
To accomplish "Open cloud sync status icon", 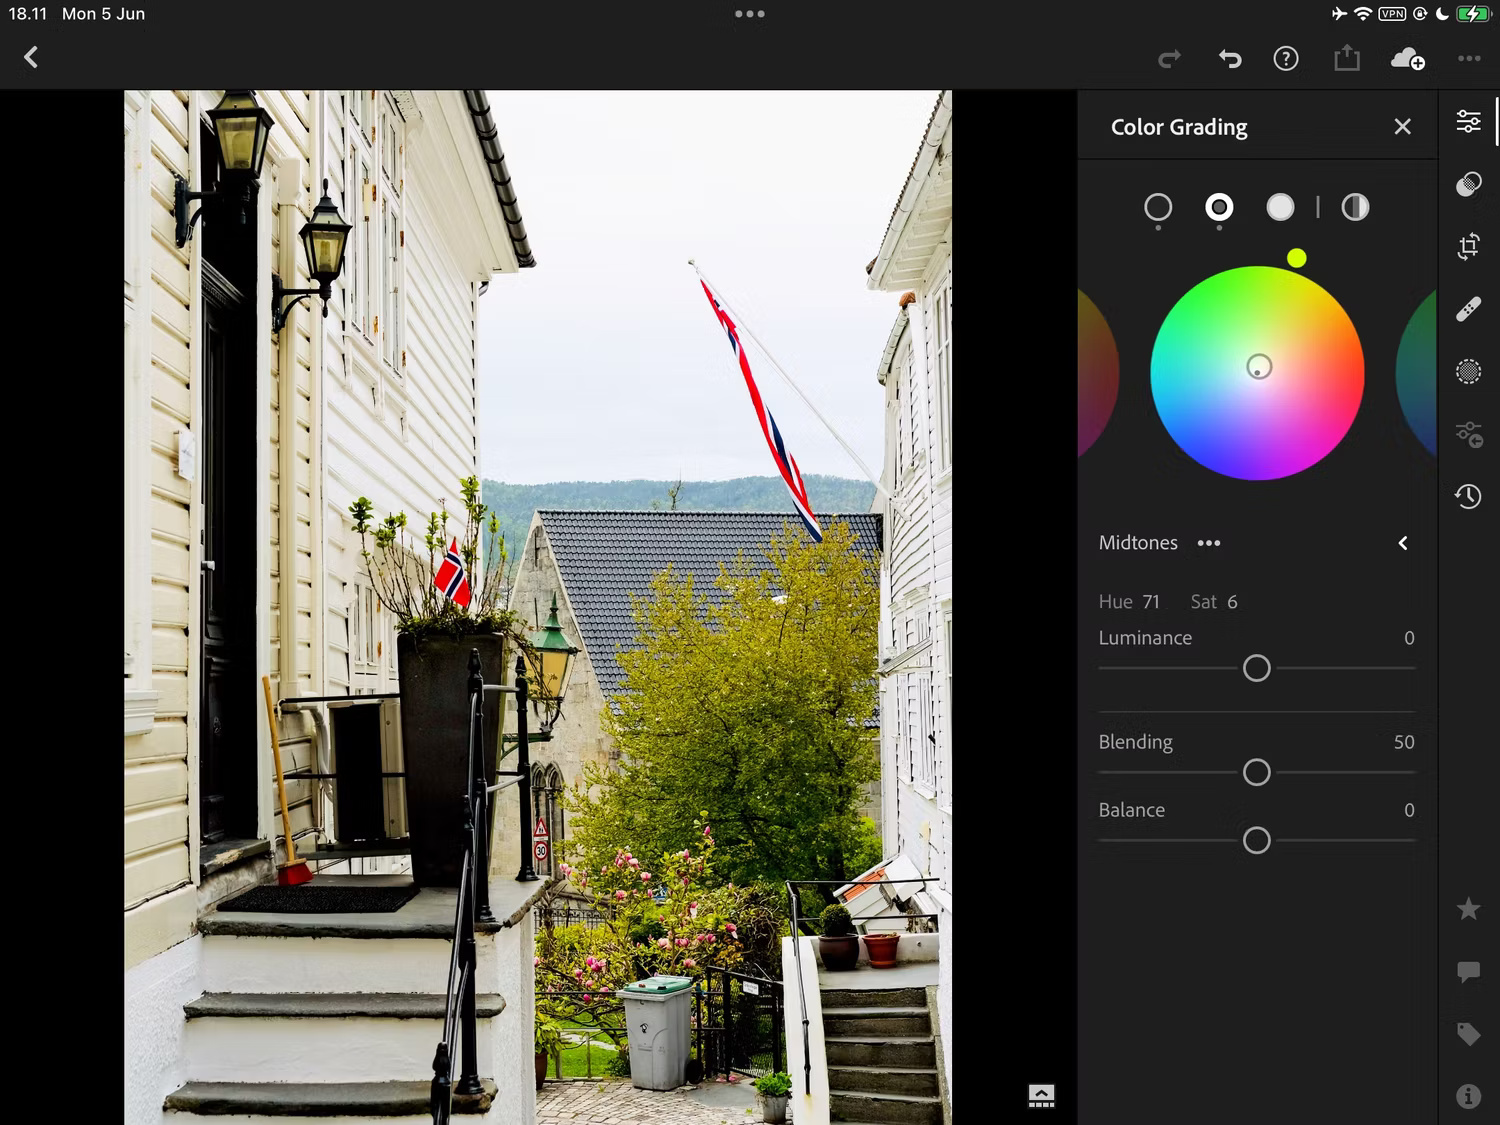I will click(1408, 59).
